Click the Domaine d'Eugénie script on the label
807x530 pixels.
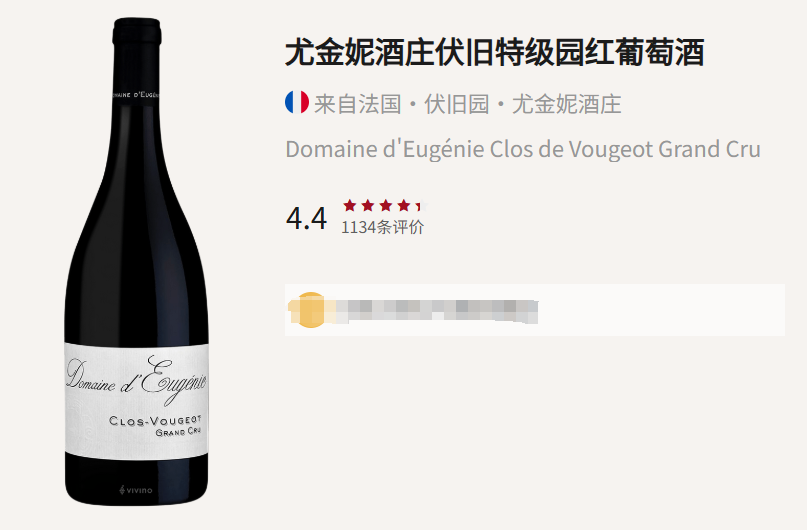coord(136,380)
